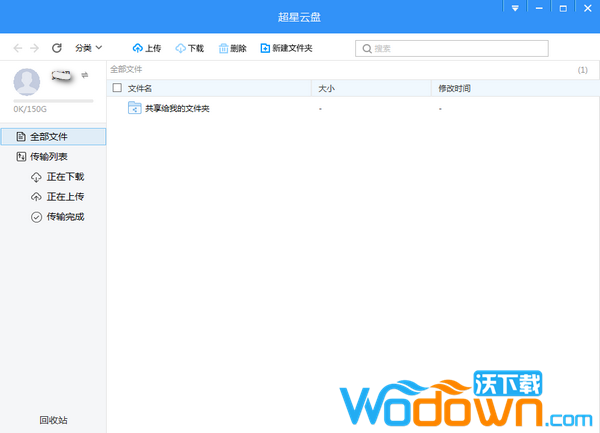Click the user avatar picture
The width and height of the screenshot is (600, 433).
click(x=27, y=82)
